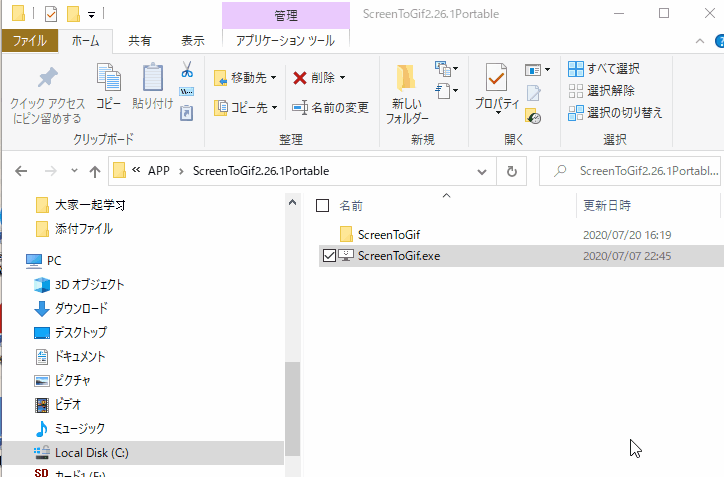Click 選択の切り替え (Invert selection)
The height and width of the screenshot is (477, 724).
coord(615,112)
